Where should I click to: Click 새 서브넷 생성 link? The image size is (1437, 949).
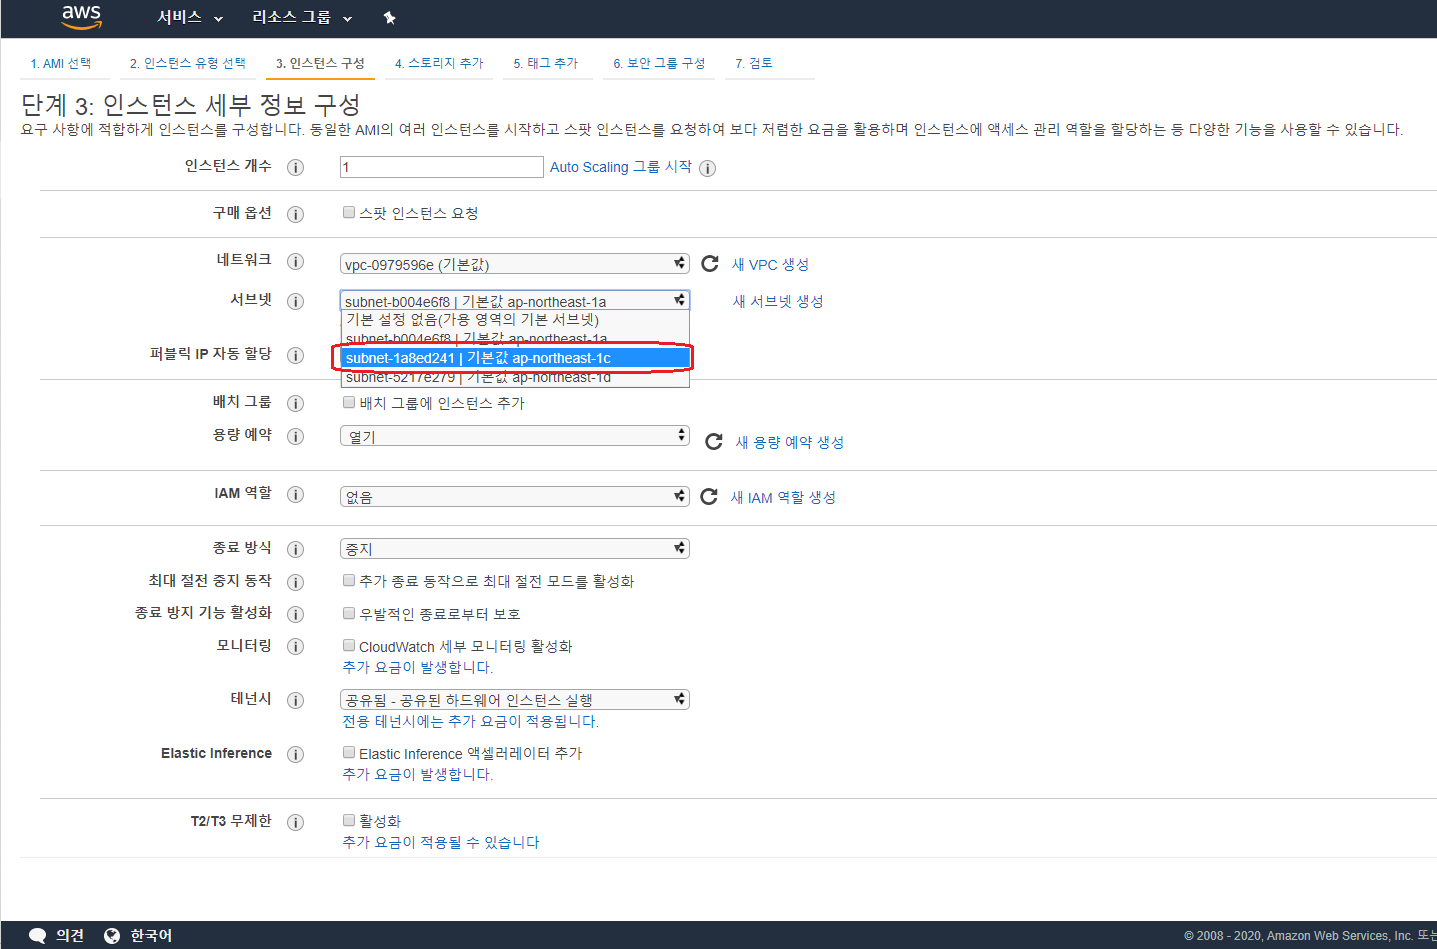(x=778, y=301)
